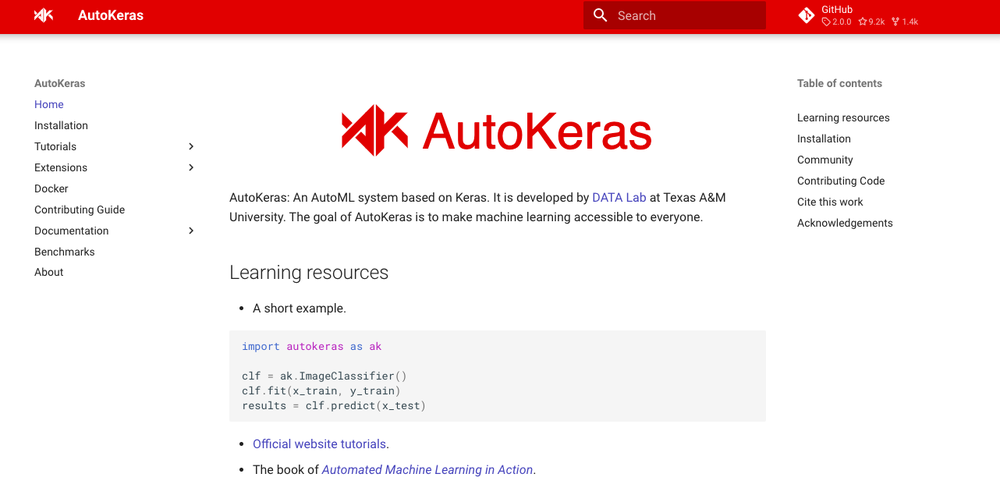Open the Contributing Guide page
The width and height of the screenshot is (1000, 483).
click(x=80, y=210)
